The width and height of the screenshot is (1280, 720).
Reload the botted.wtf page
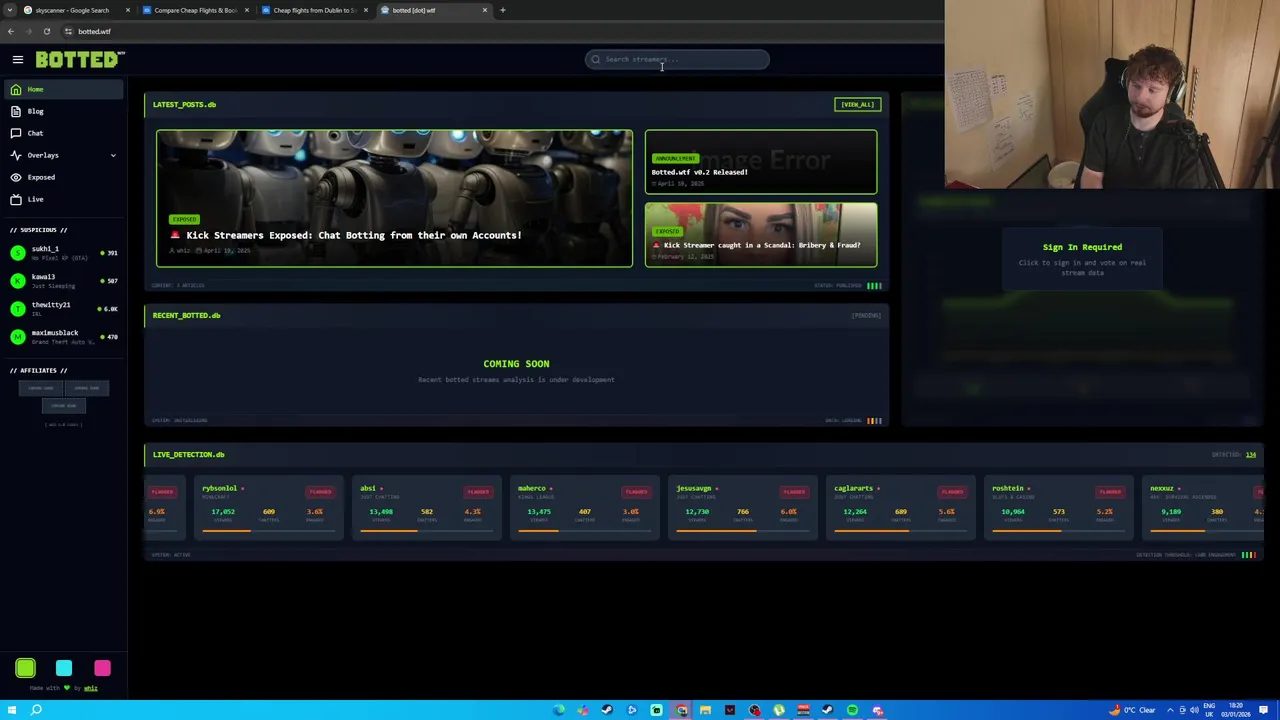click(46, 31)
